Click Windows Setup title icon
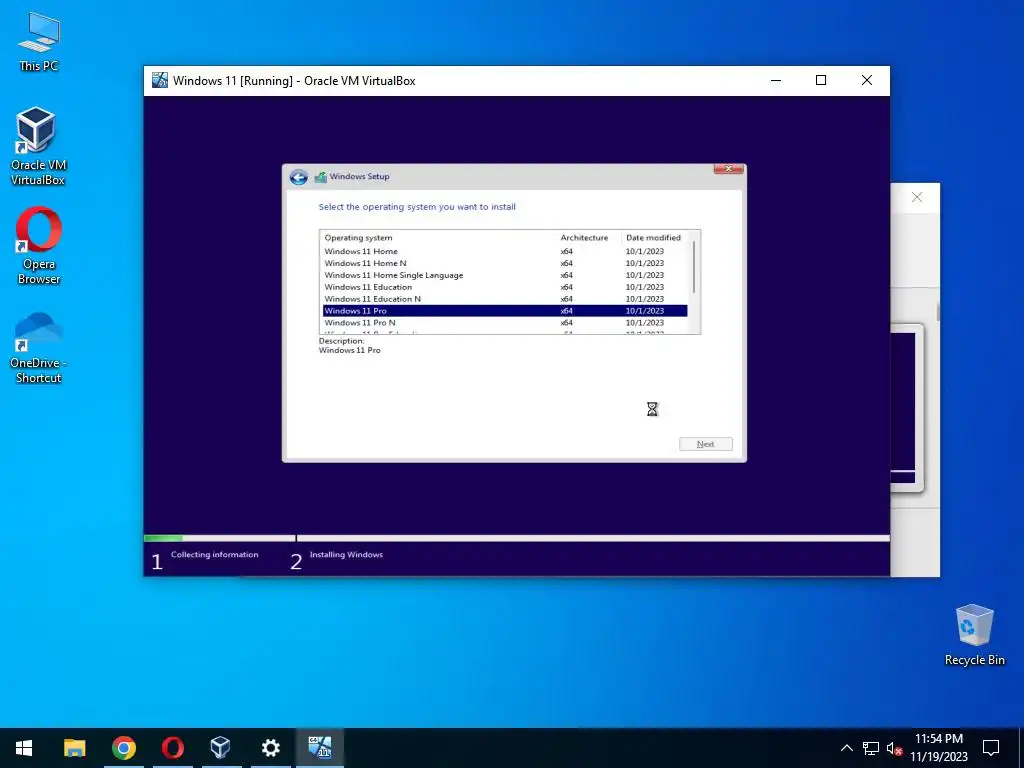 tap(321, 177)
